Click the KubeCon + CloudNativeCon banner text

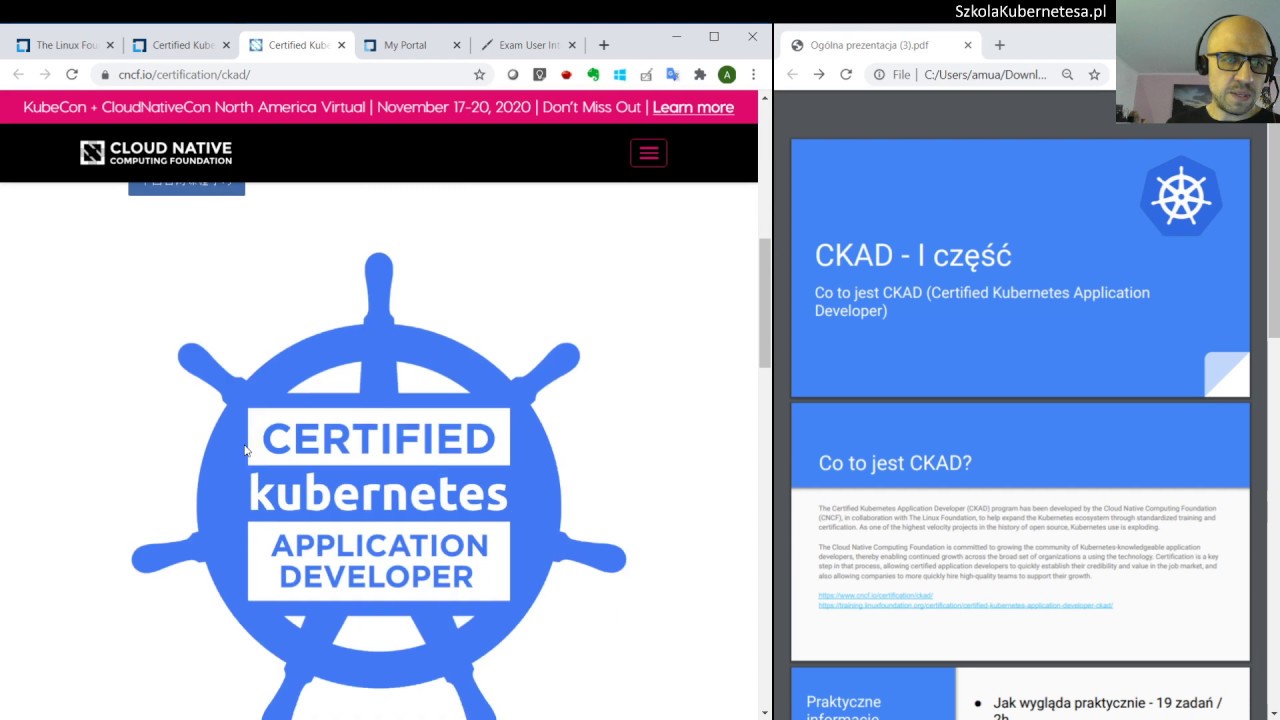[195, 107]
